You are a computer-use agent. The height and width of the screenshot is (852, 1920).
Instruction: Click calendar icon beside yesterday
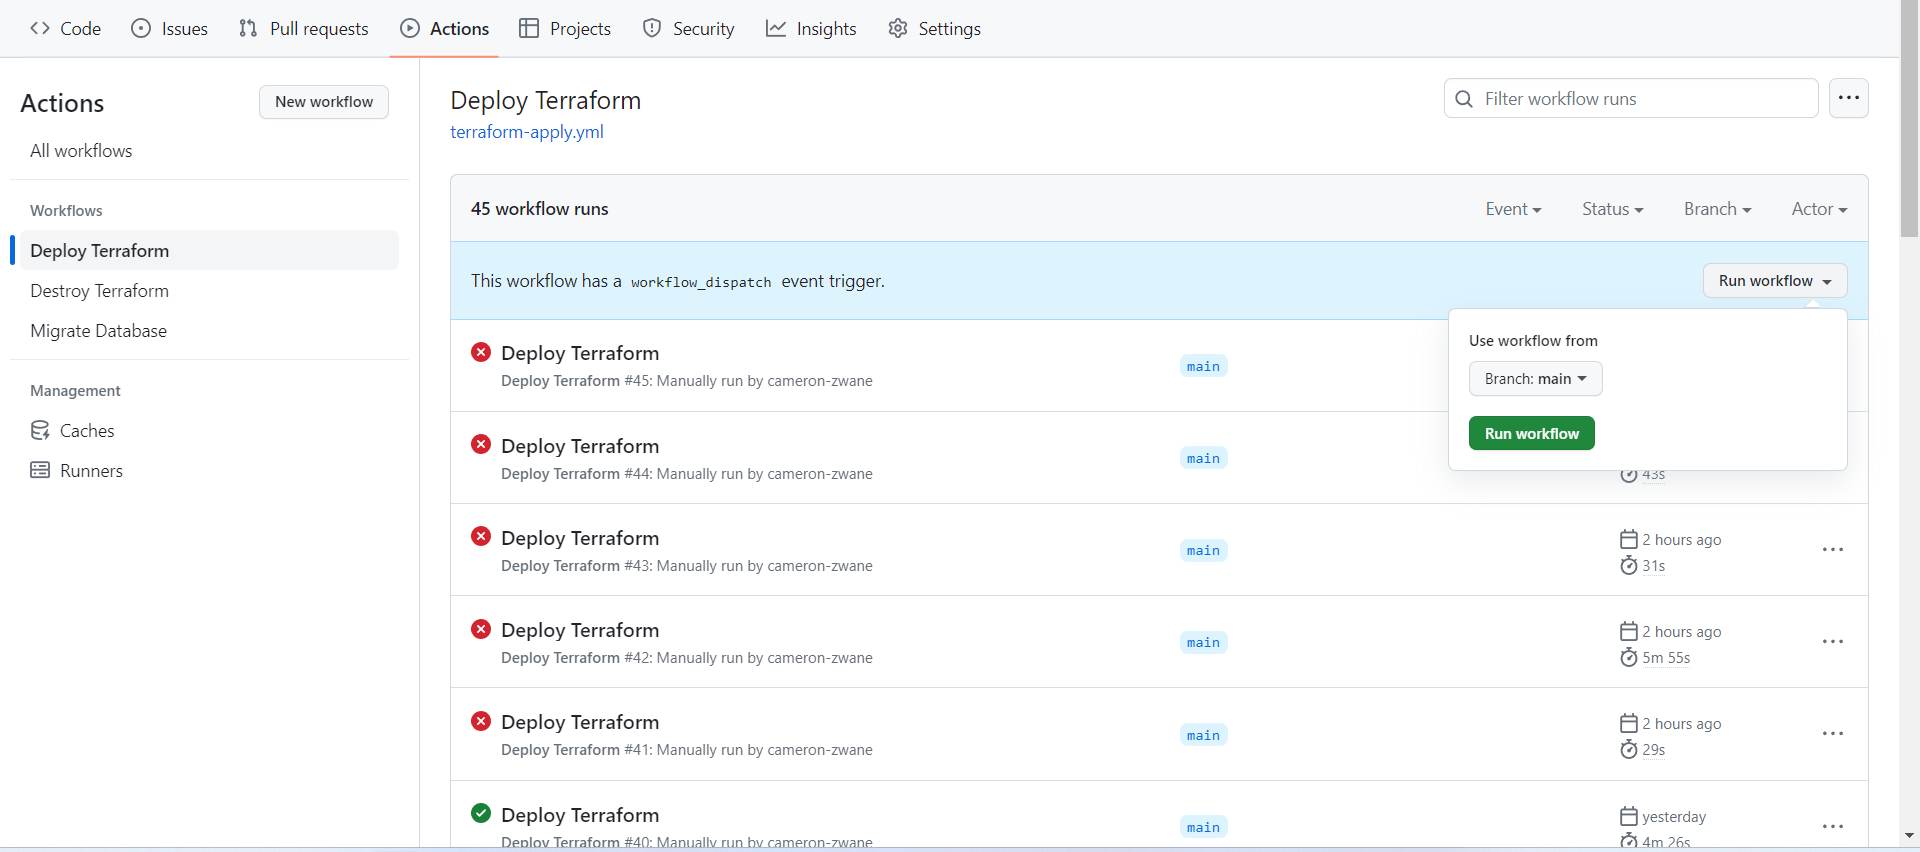click(1628, 816)
